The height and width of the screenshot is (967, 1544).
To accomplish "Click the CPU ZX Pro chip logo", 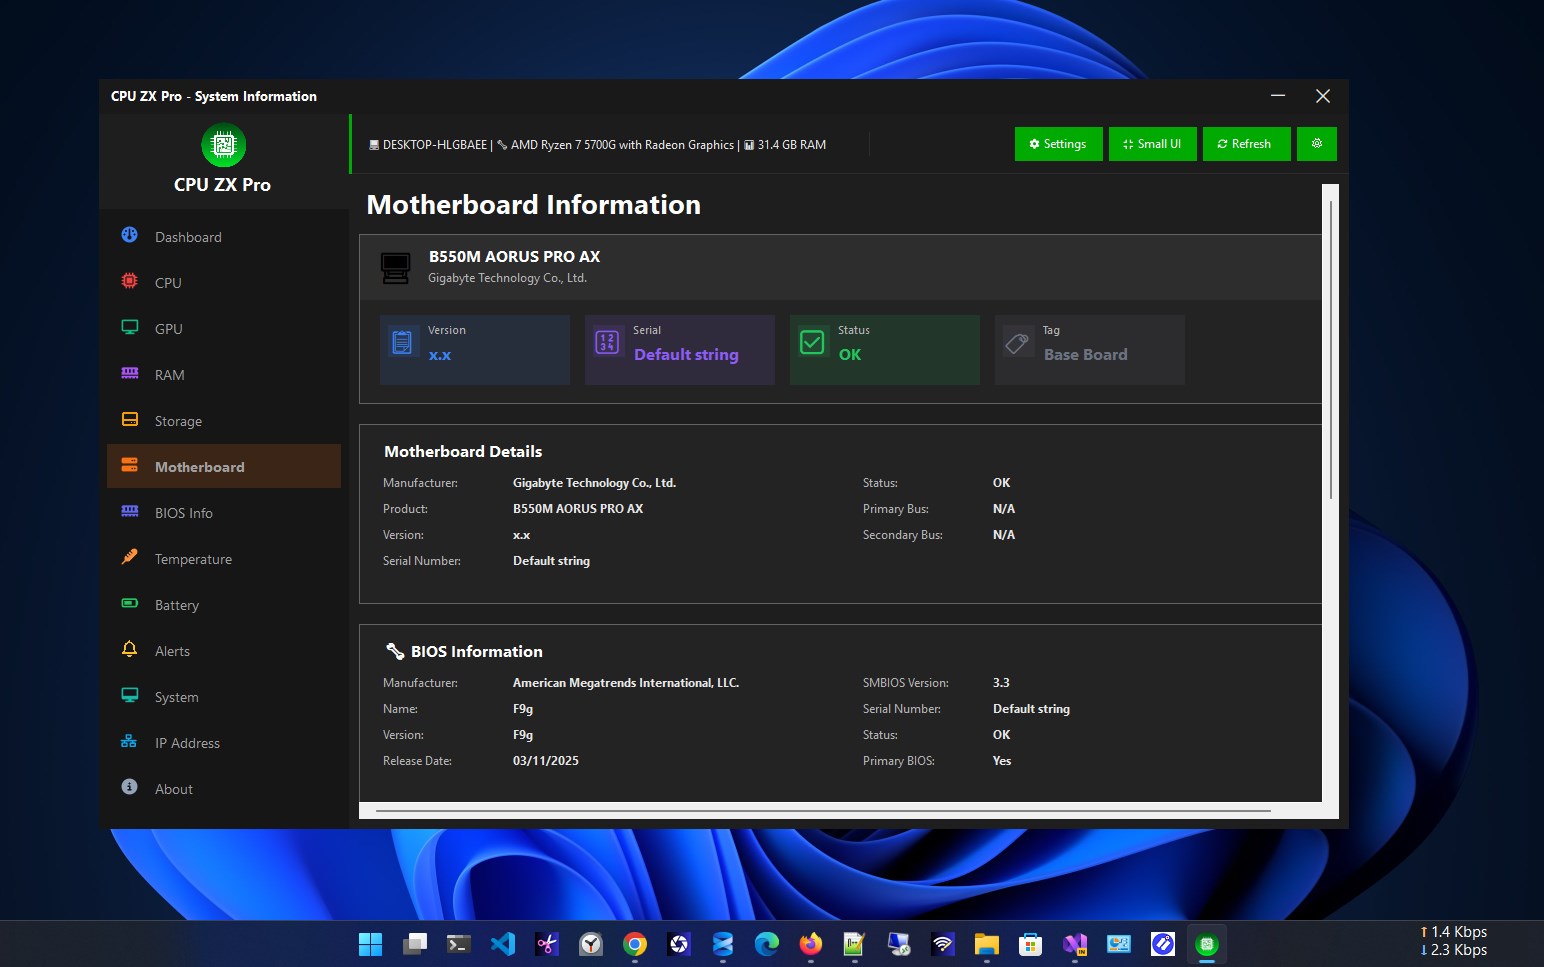I will click(223, 146).
